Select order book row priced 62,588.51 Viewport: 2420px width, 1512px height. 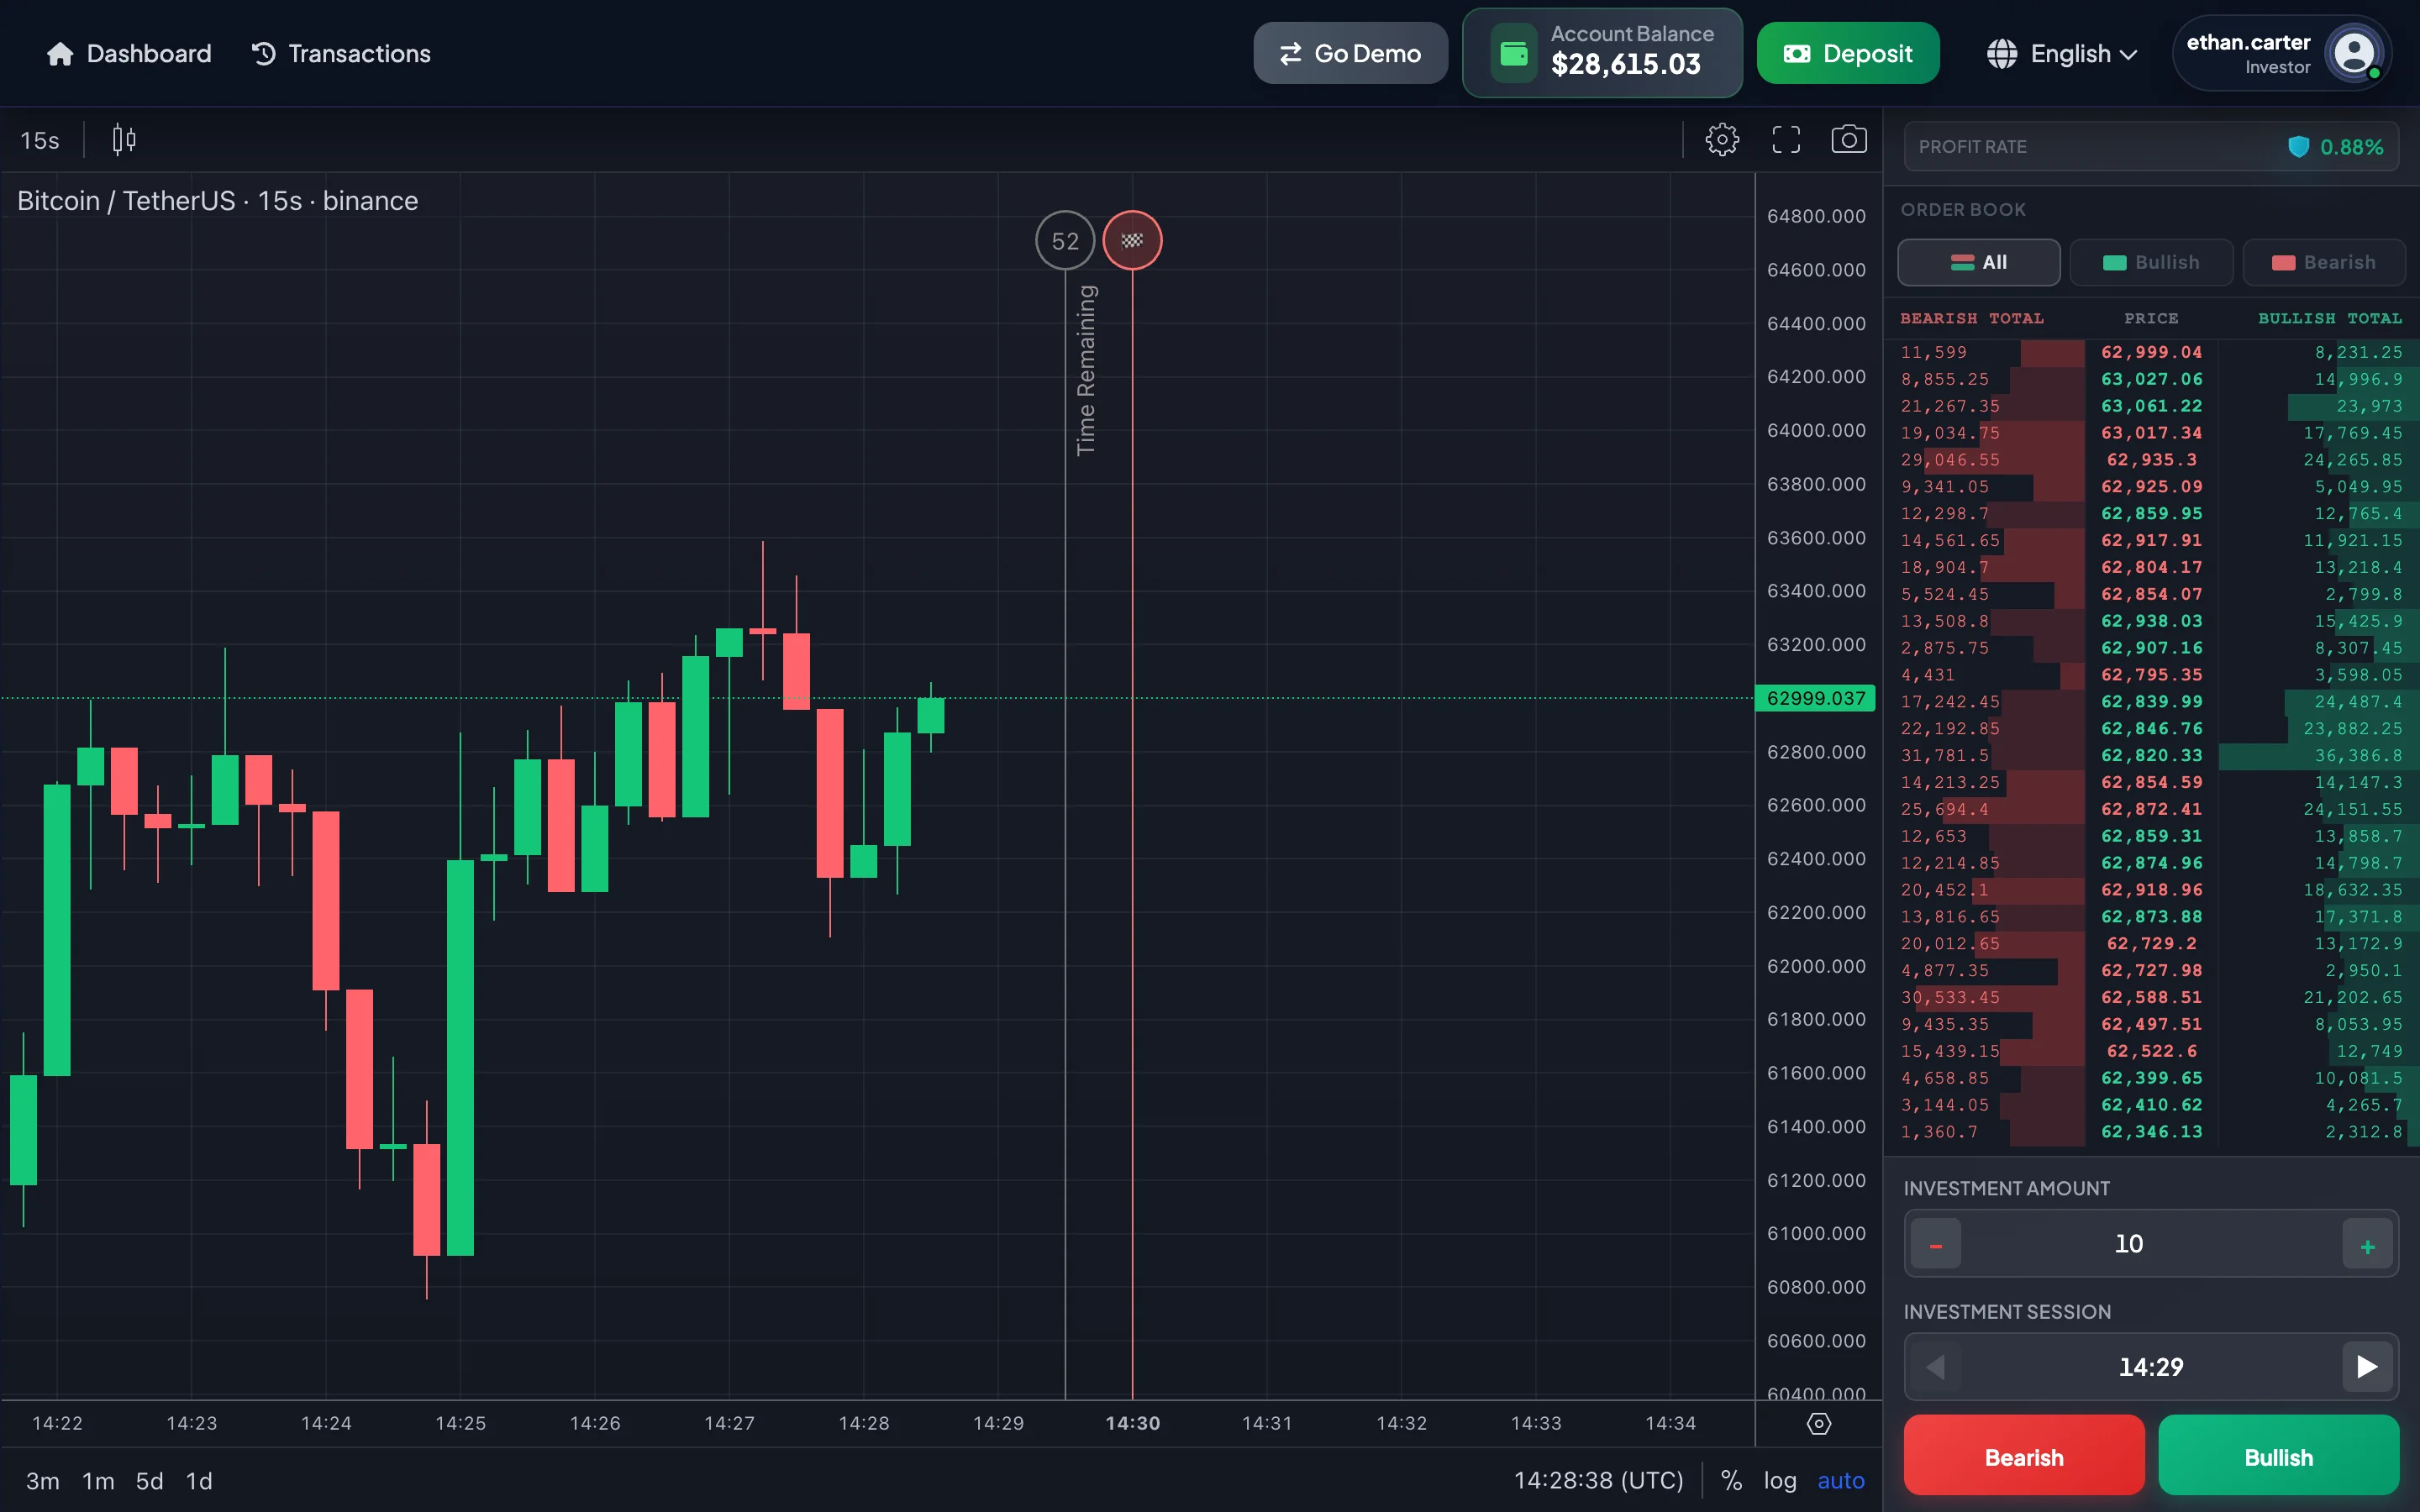pos(2151,998)
